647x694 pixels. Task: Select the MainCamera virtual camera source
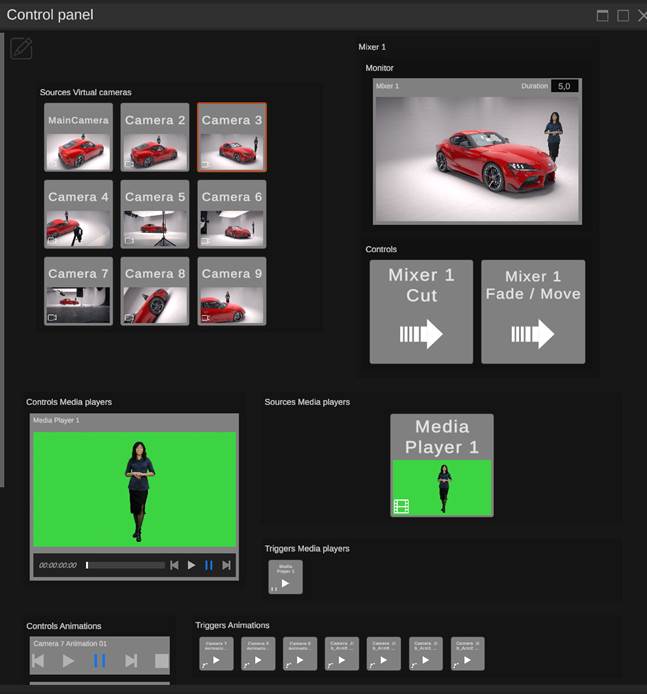coord(78,137)
